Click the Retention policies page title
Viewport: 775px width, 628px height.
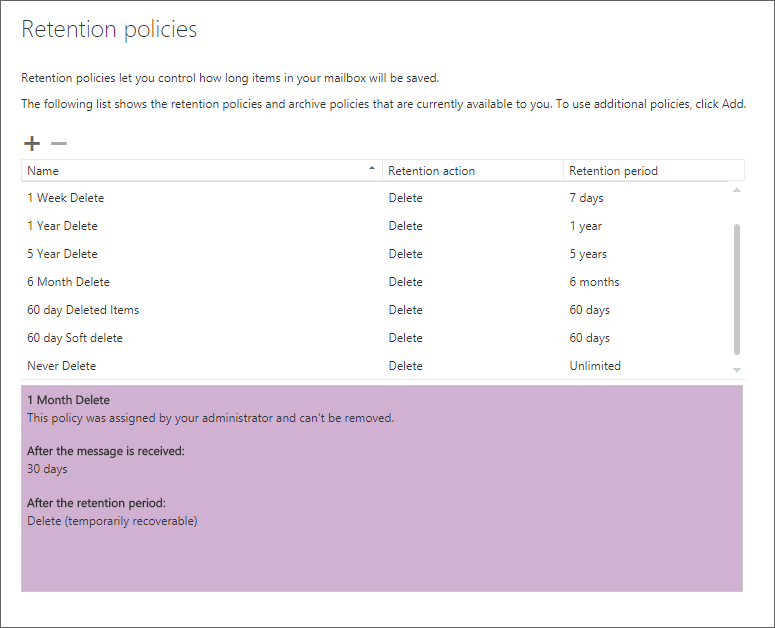109,29
